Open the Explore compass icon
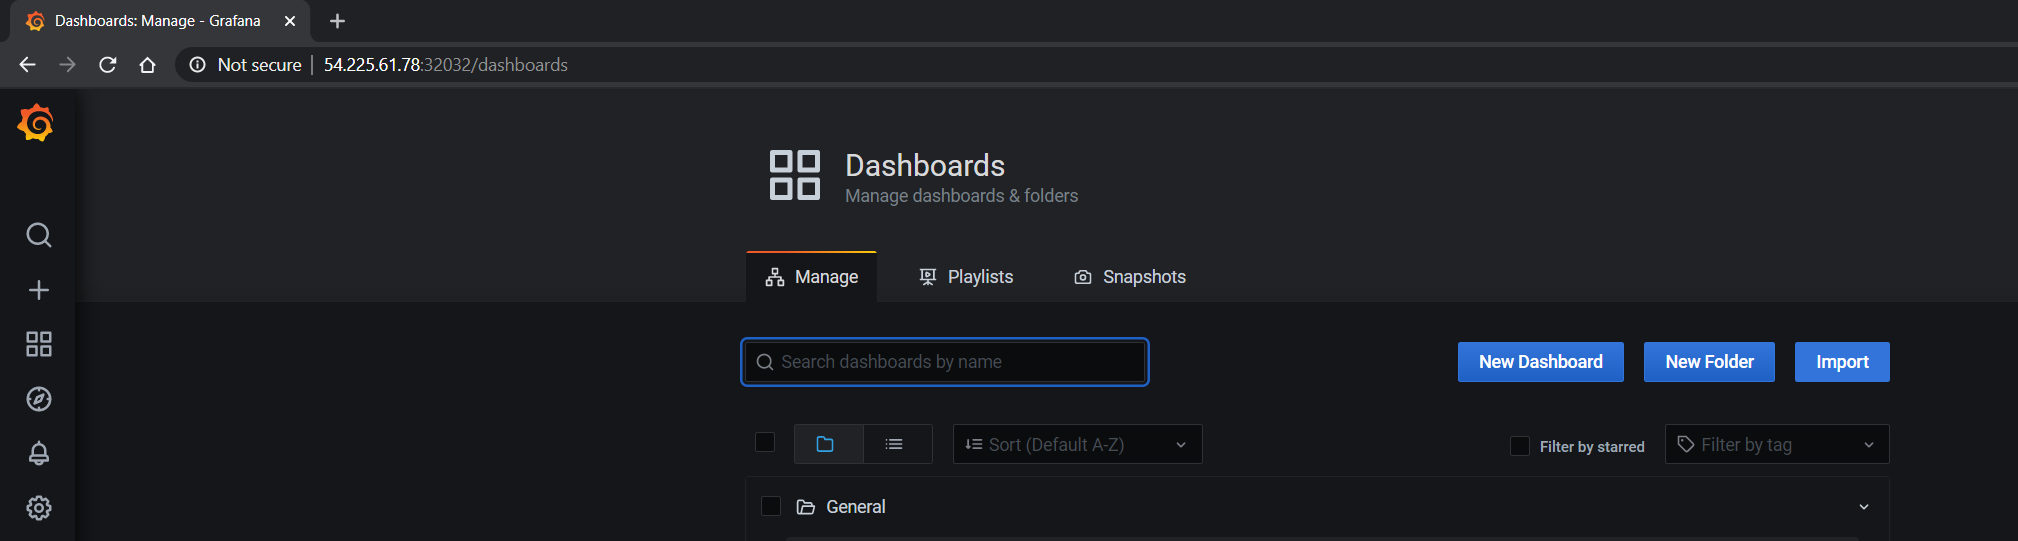Screen dimensions: 2018x541 (x=38, y=399)
